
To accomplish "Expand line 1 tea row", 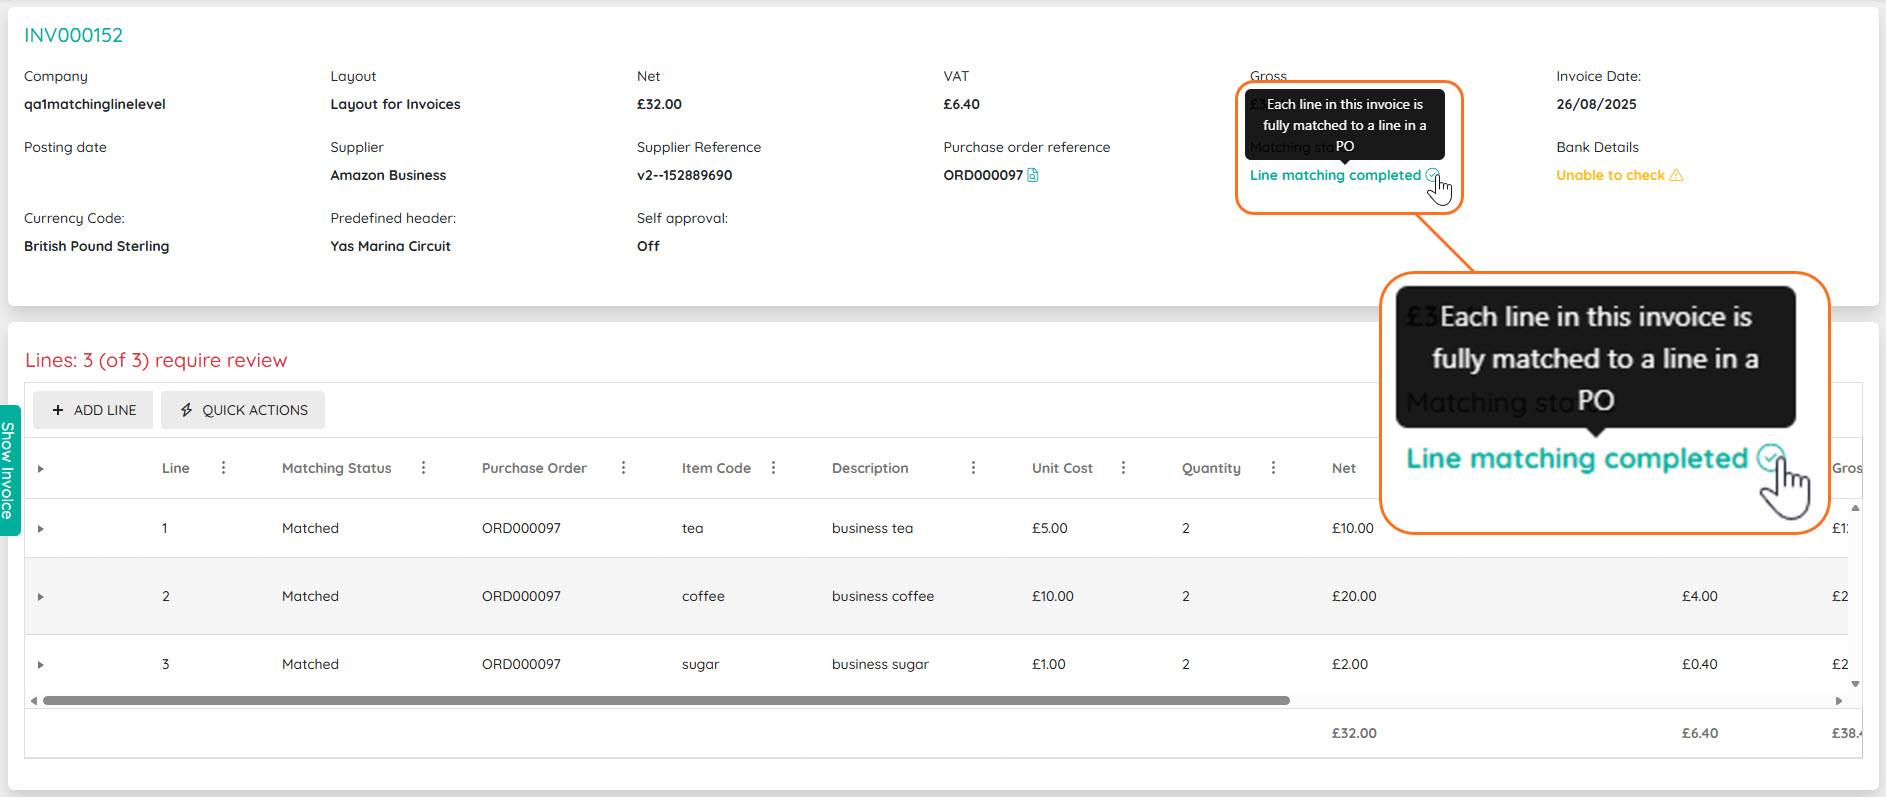I will click(x=41, y=528).
